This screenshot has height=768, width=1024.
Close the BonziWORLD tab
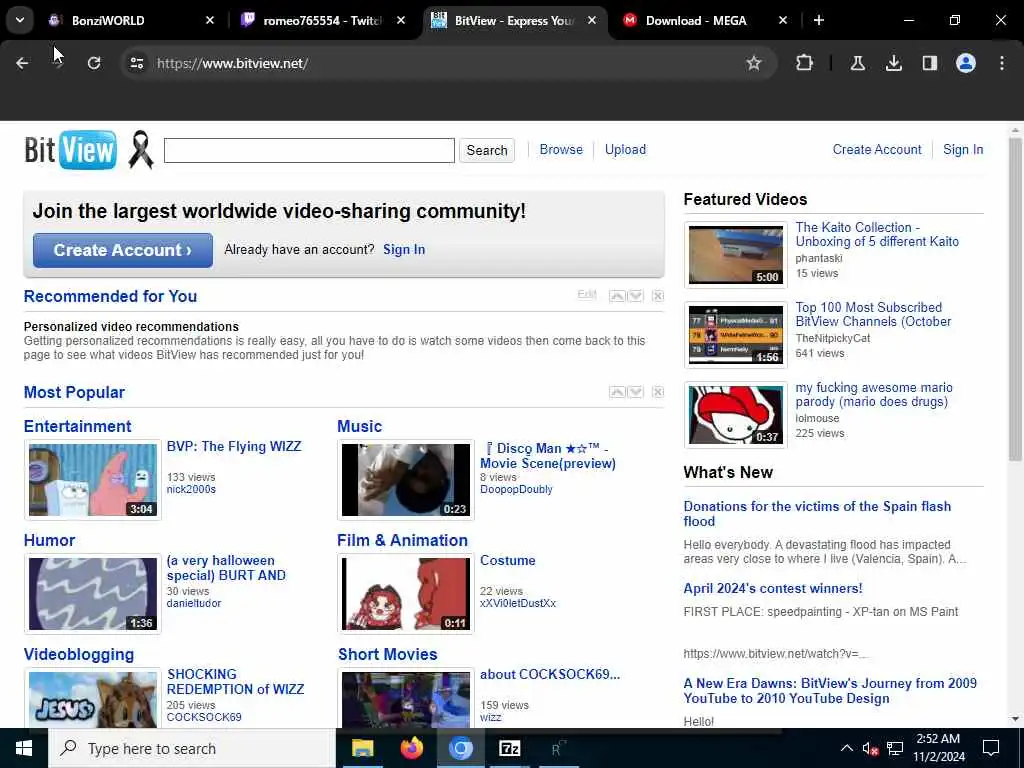click(210, 20)
